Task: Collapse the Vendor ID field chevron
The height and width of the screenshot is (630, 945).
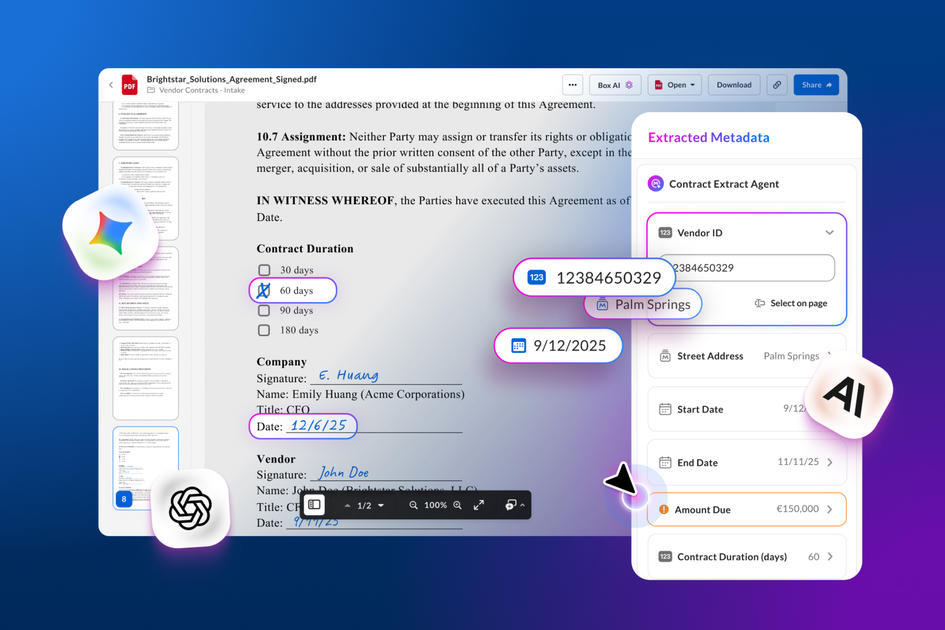Action: 829,233
